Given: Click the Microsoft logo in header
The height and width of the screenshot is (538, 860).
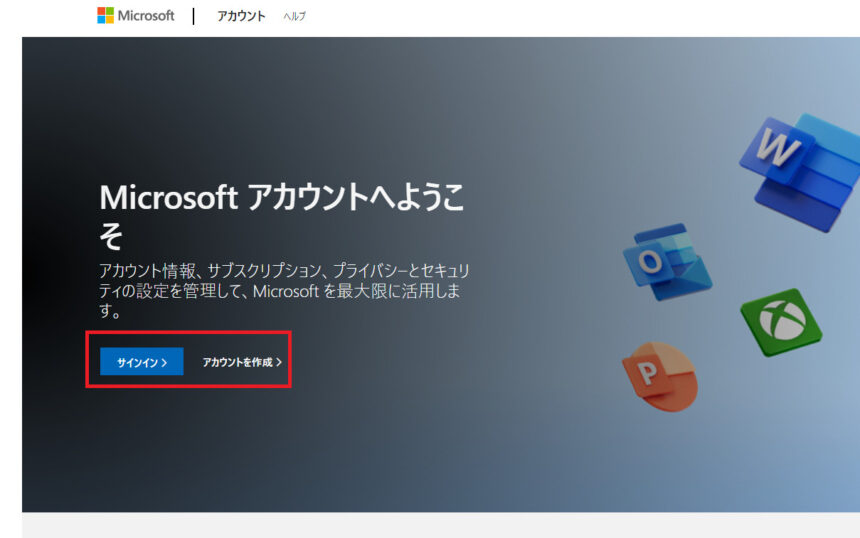Looking at the screenshot, I should pyautogui.click(x=135, y=15).
